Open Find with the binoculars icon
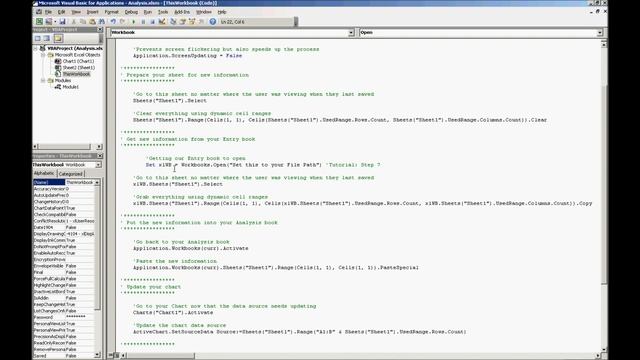The width and height of the screenshot is (640, 360). click(102, 22)
